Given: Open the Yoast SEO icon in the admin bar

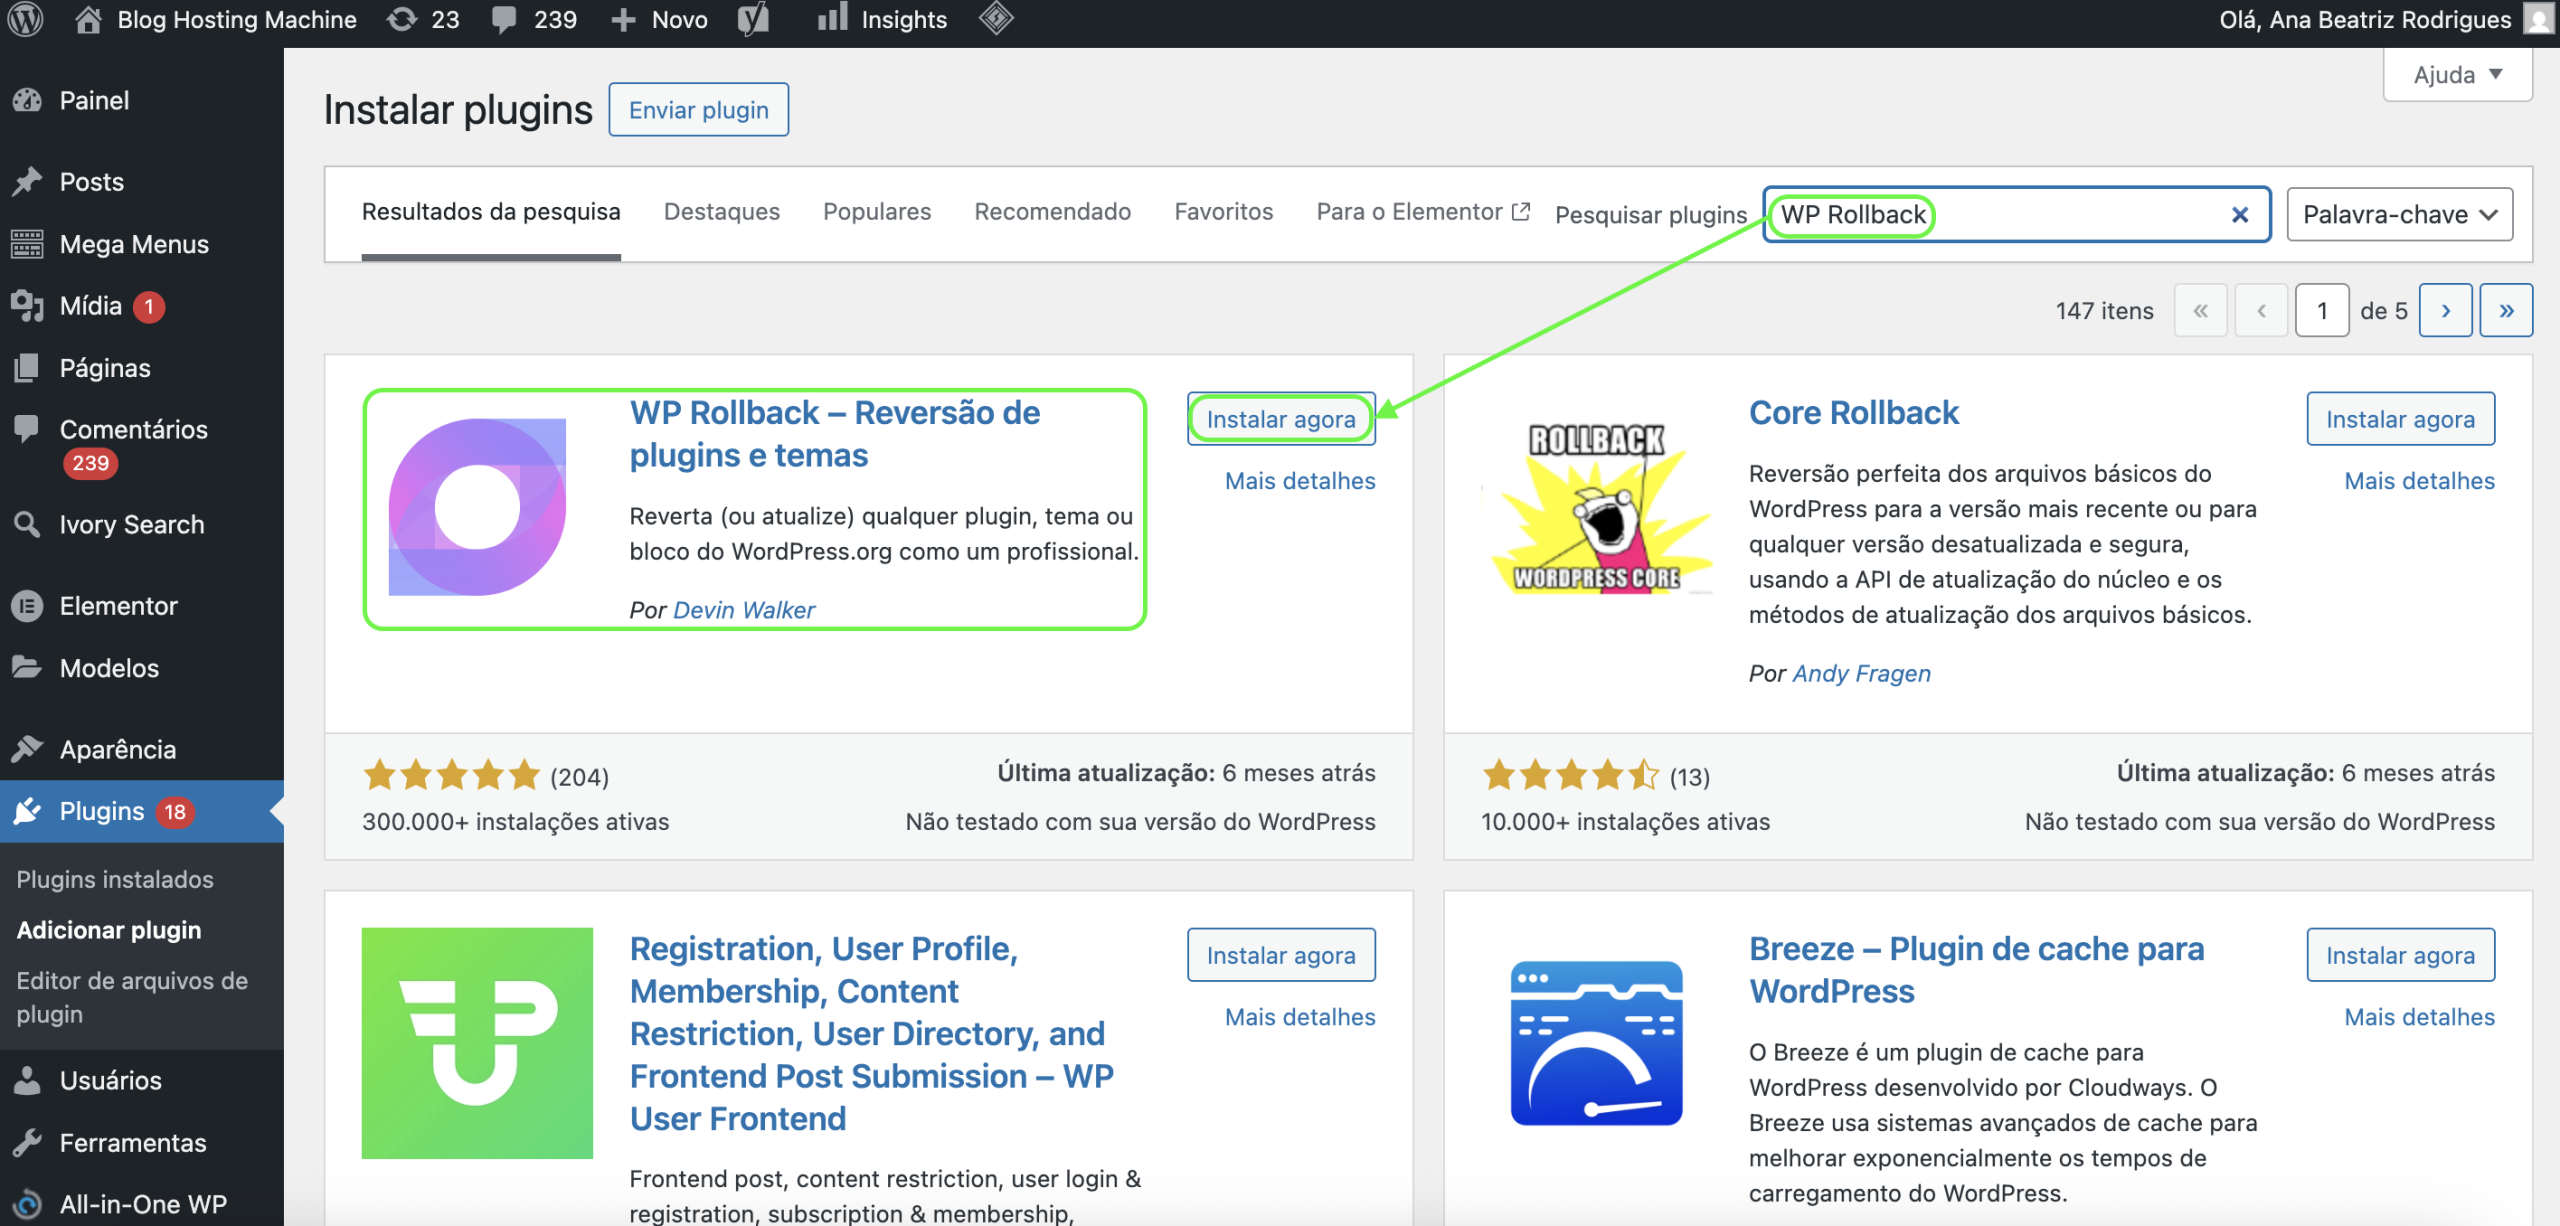Looking at the screenshot, I should click(753, 20).
